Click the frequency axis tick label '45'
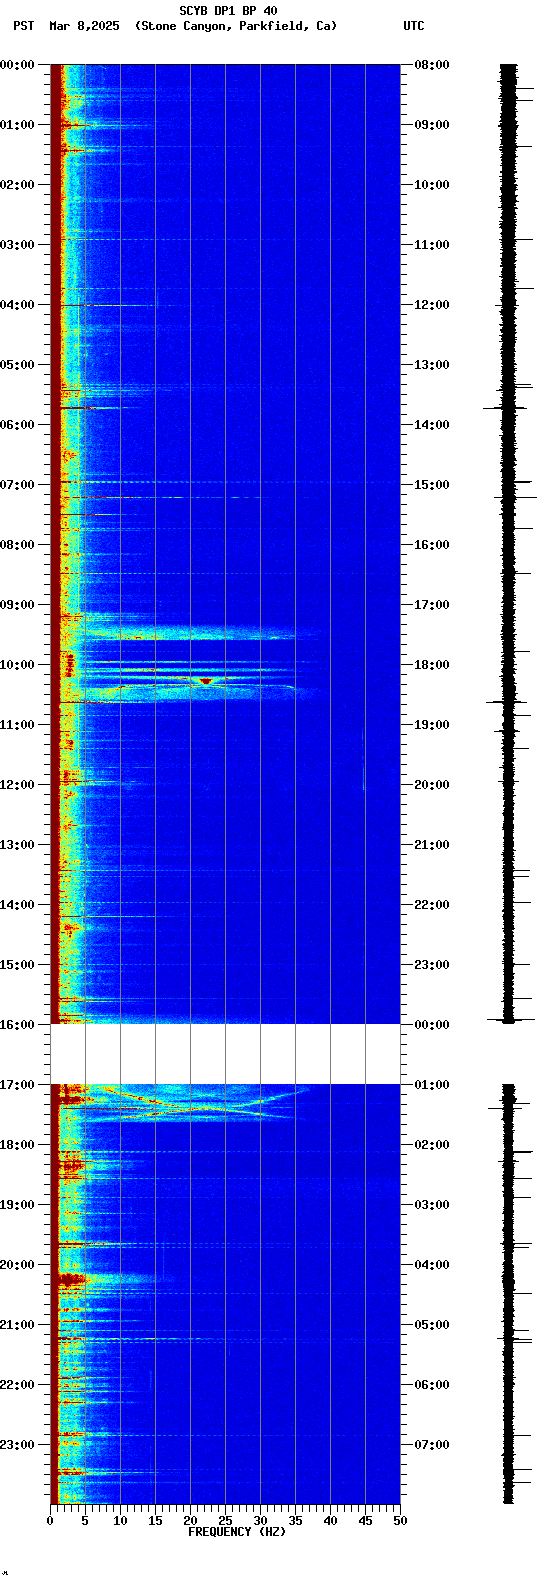This screenshot has width=552, height=1584. point(365,1521)
